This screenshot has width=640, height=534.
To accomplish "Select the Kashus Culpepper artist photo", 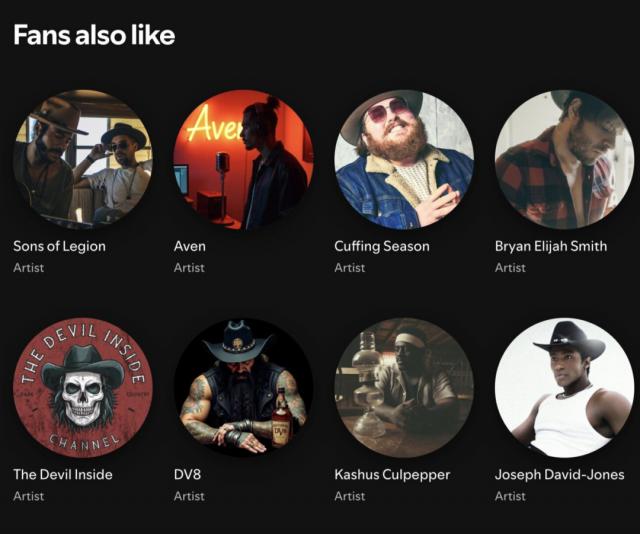I will click(x=404, y=387).
